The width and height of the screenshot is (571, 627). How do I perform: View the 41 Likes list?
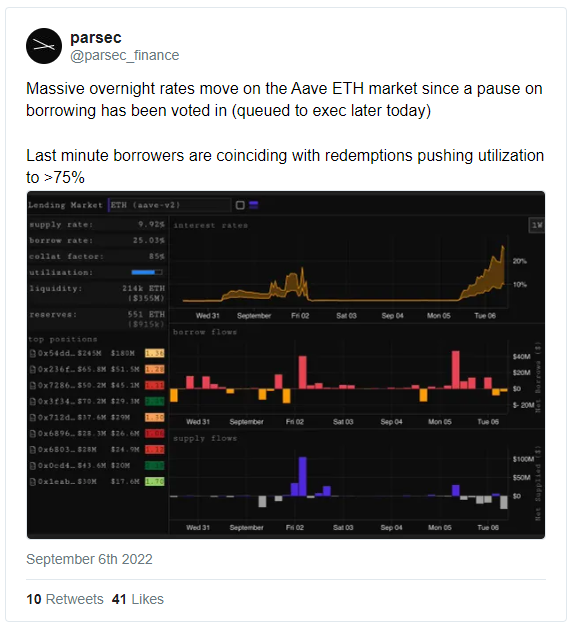(x=138, y=599)
